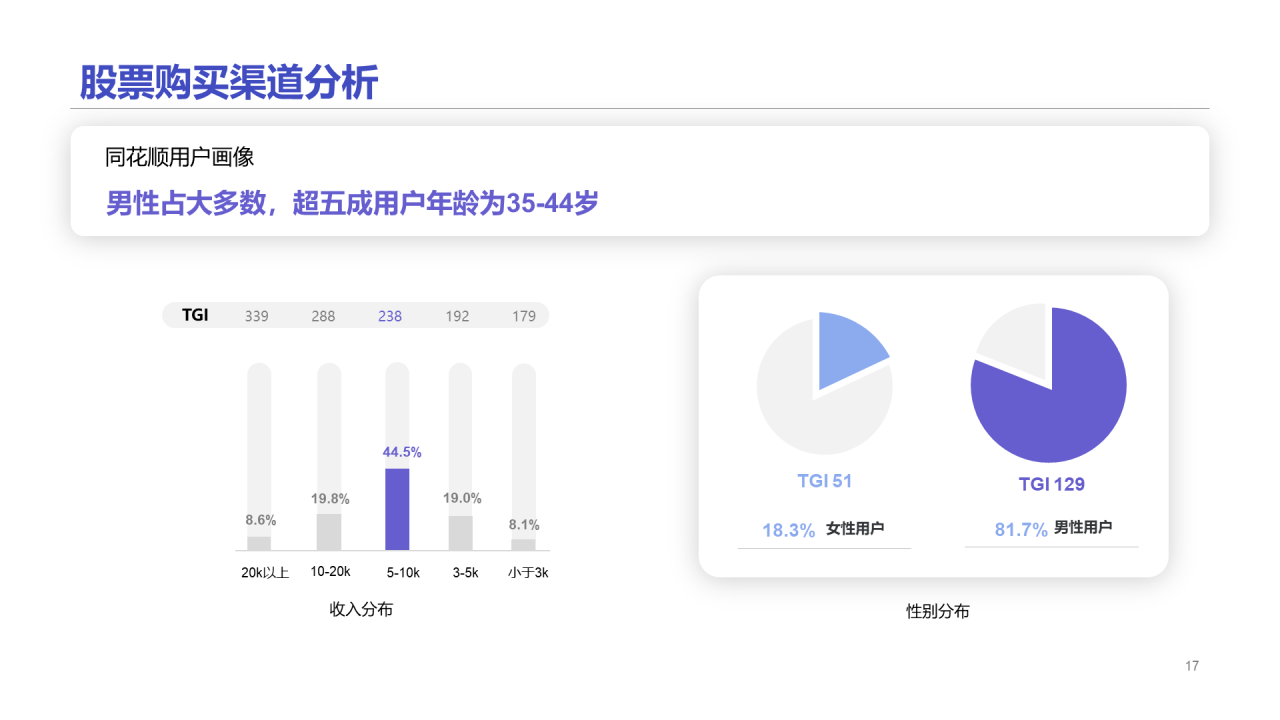The image size is (1280, 720).
Task: Click the TGI value 339
Action: click(257, 316)
